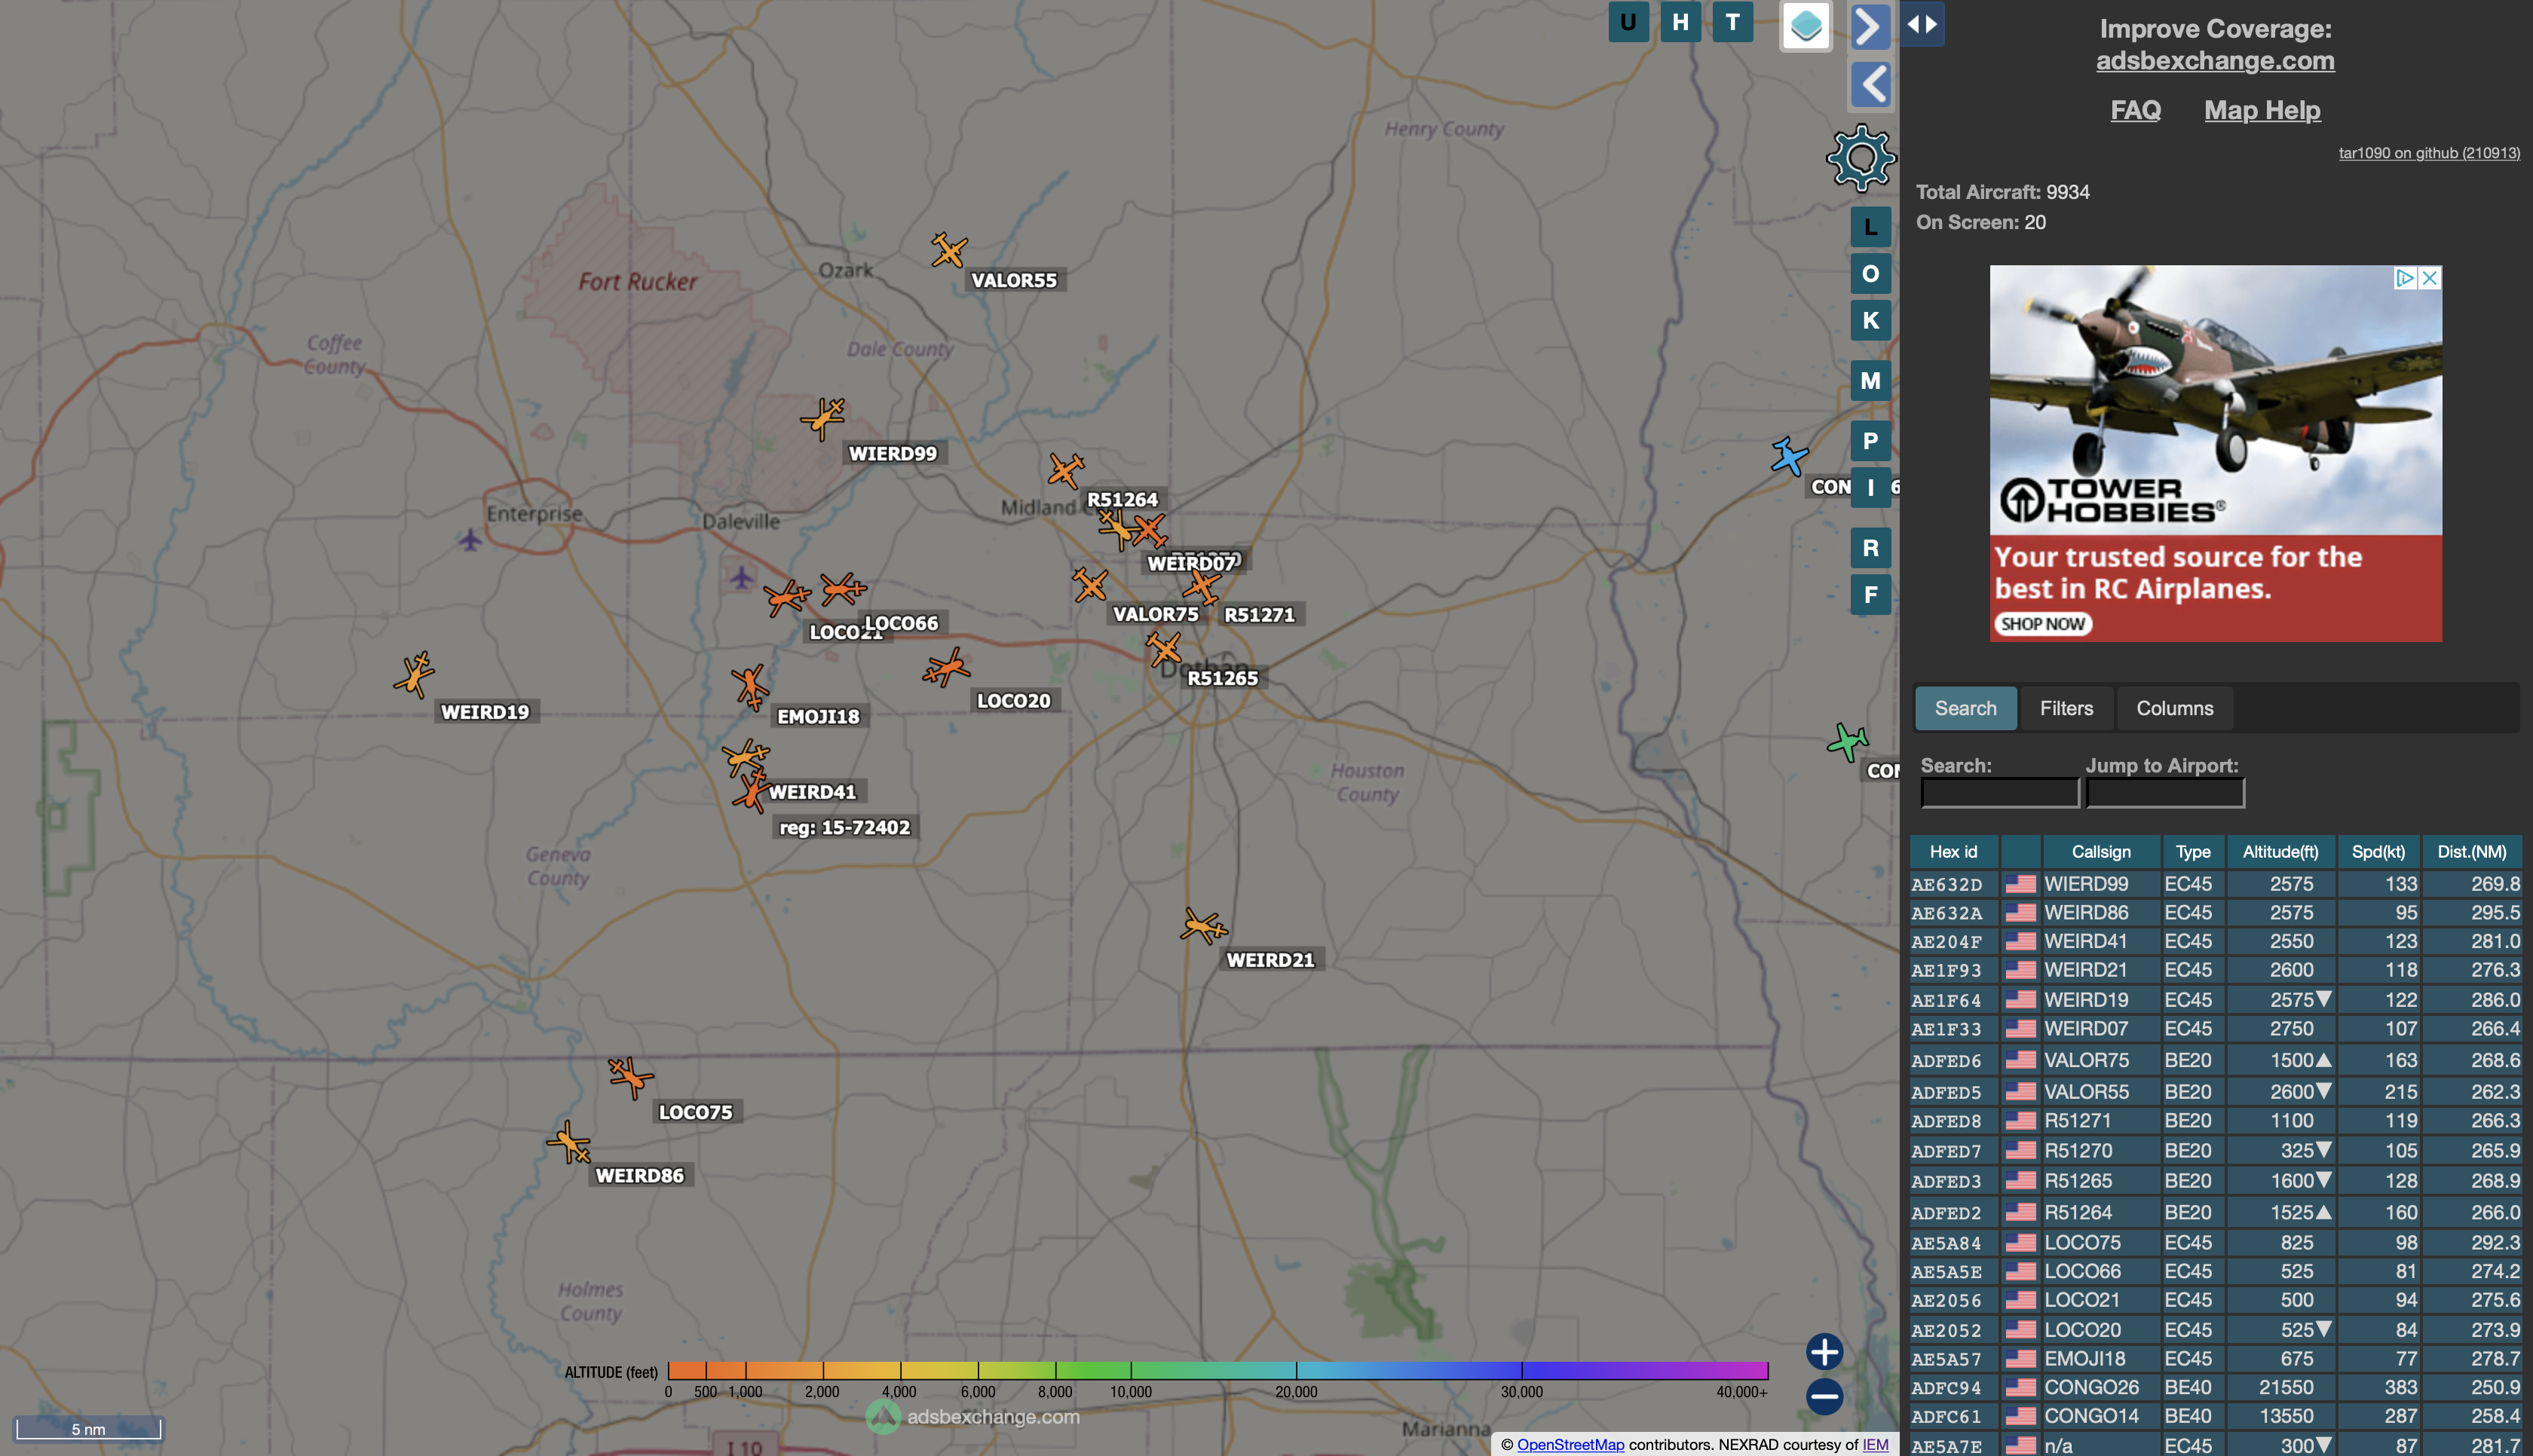The width and height of the screenshot is (2533, 1456).
Task: Toggle sidebar with double-arrow button
Action: pos(1922,24)
